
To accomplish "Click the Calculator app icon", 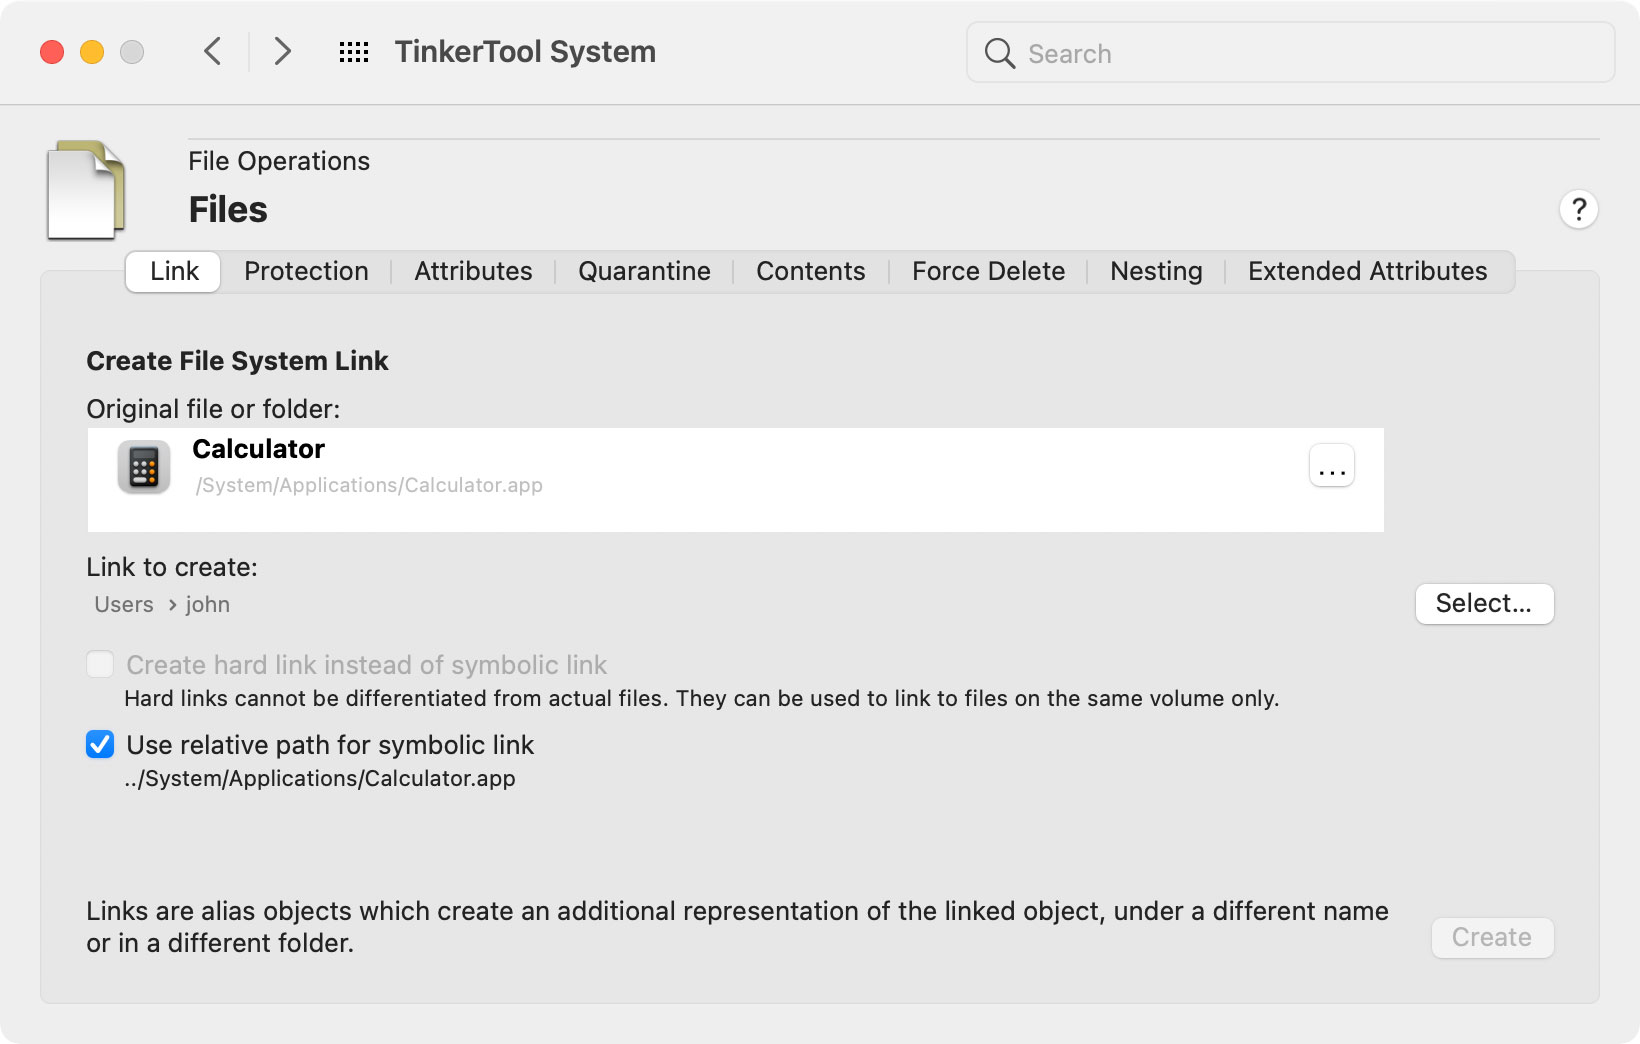I will (144, 467).
